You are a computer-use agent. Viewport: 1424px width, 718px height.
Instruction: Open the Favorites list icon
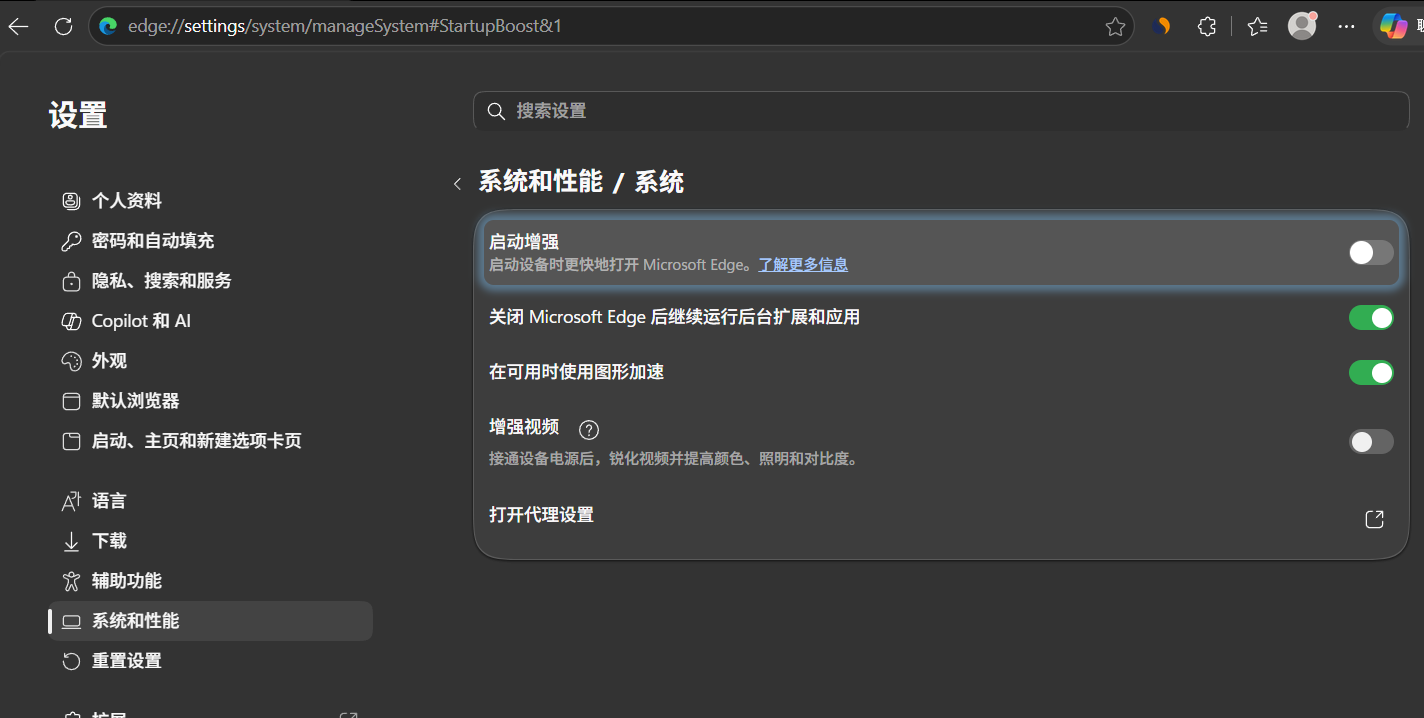1257,27
